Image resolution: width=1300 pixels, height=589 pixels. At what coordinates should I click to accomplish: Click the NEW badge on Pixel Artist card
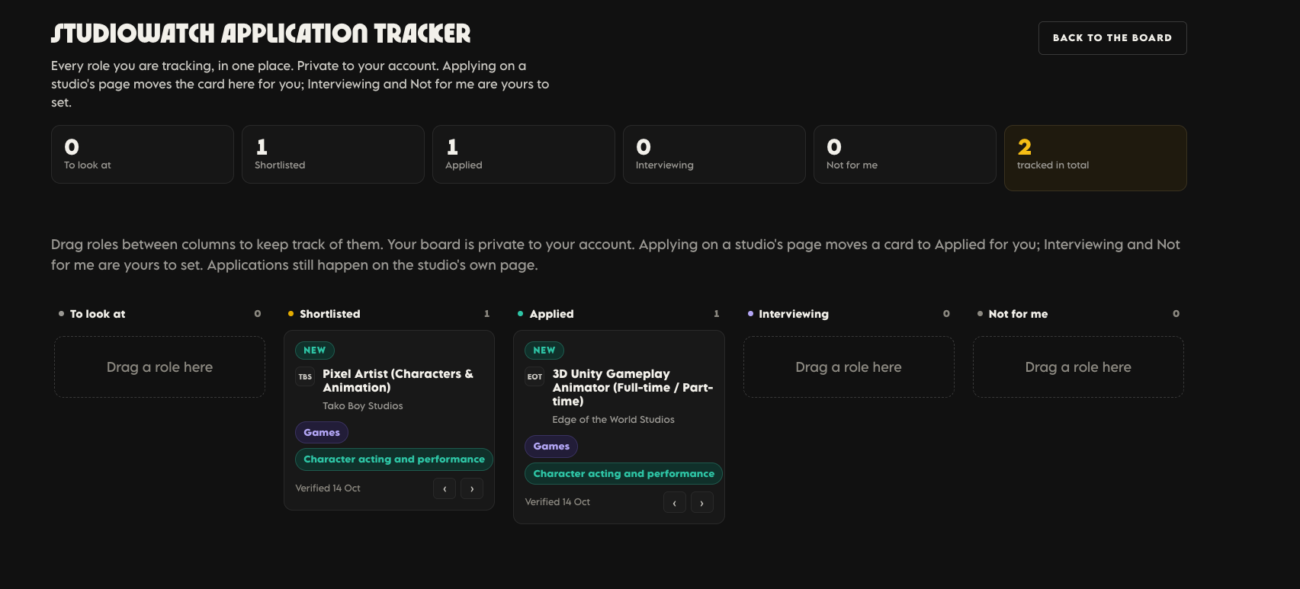coord(315,350)
